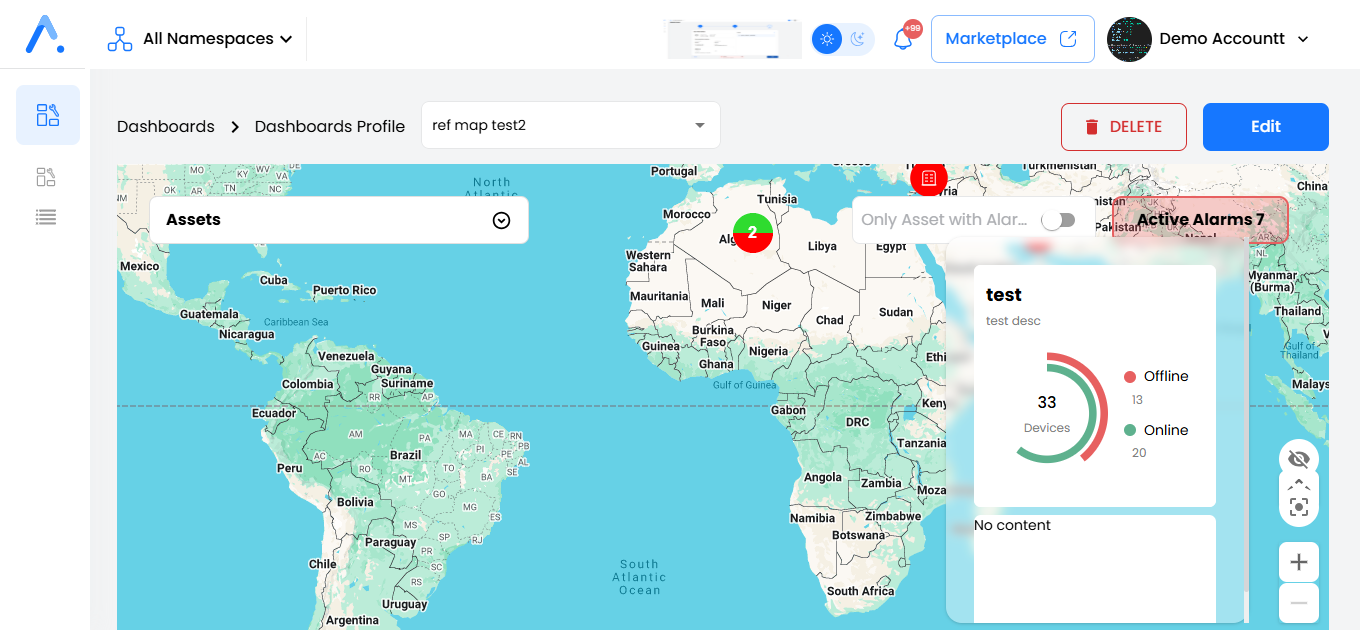The image size is (1360, 630).
Task: Open the All Namespaces selector
Action: click(x=208, y=38)
